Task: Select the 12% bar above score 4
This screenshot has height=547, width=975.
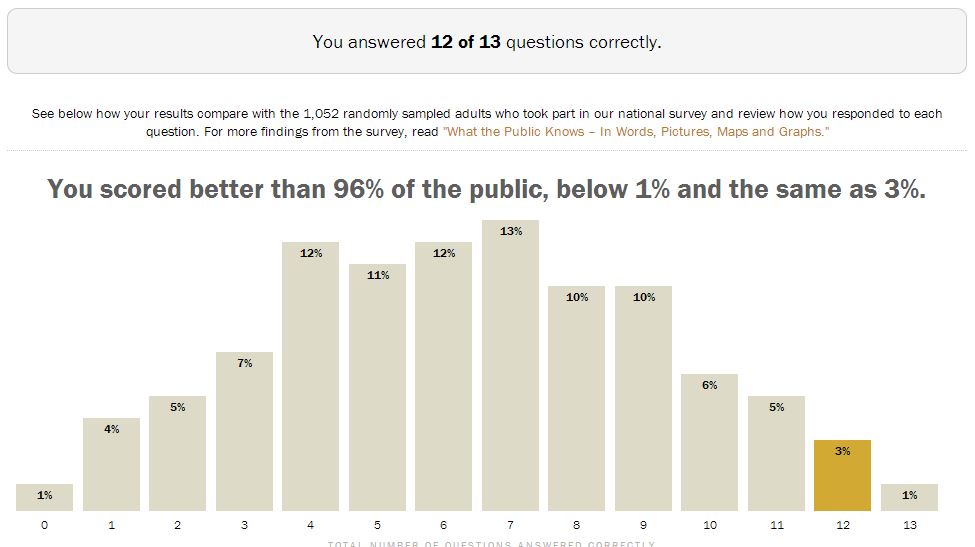Action: (x=310, y=377)
